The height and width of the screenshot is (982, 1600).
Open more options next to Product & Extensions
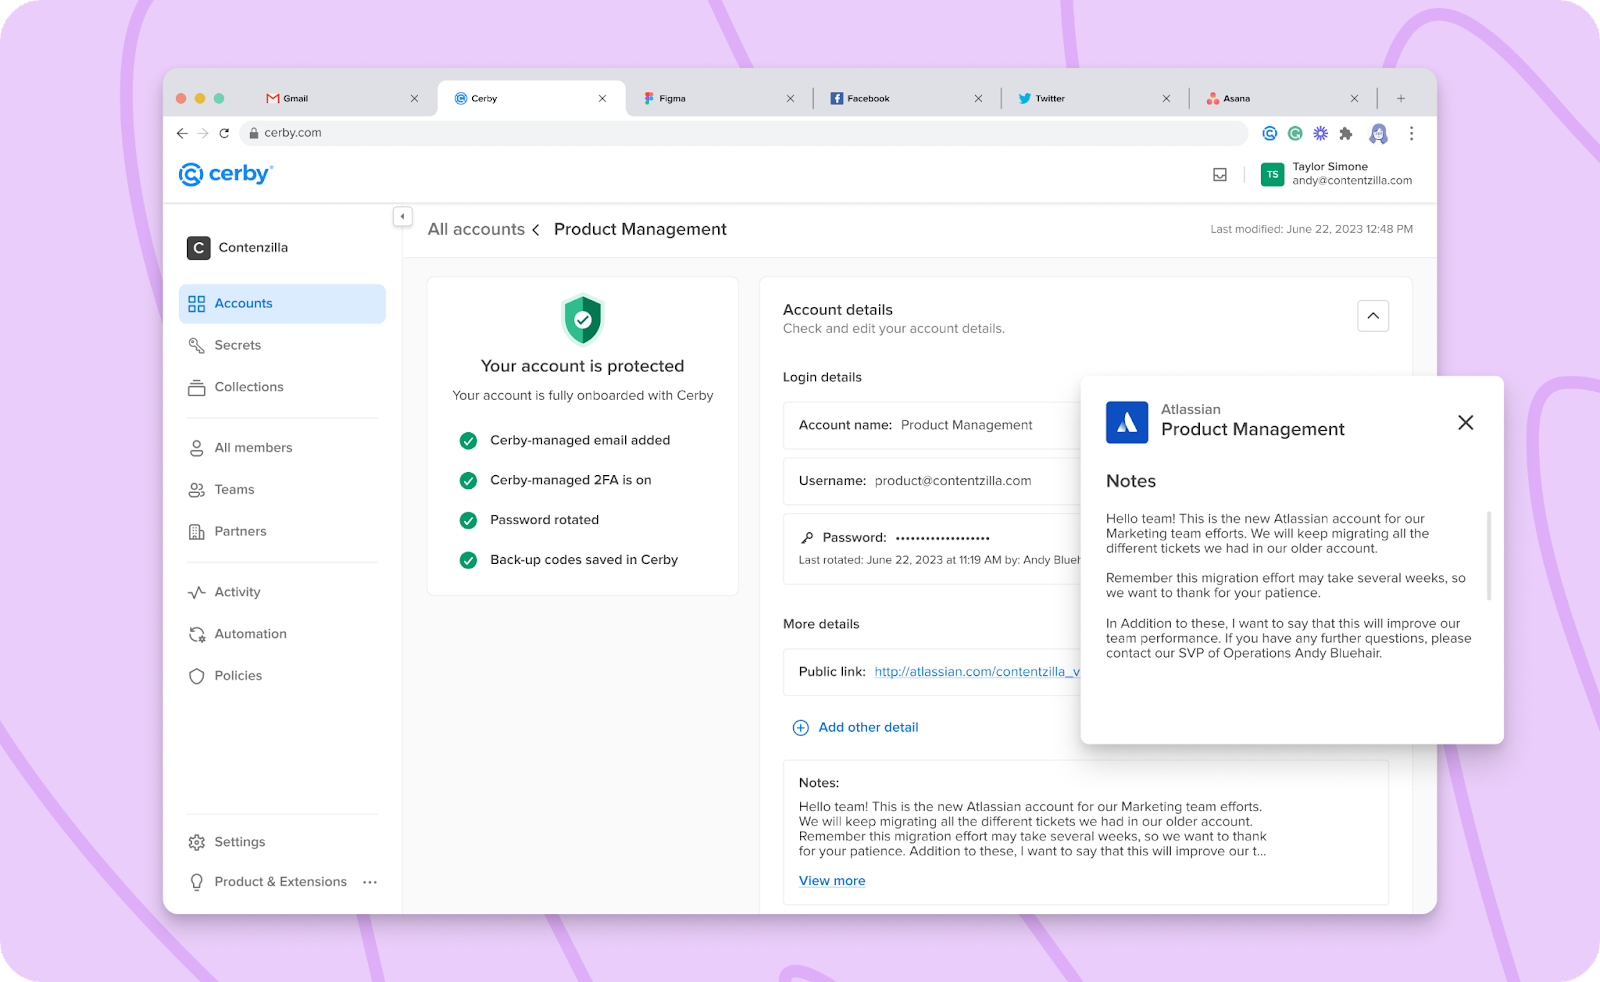coord(370,882)
